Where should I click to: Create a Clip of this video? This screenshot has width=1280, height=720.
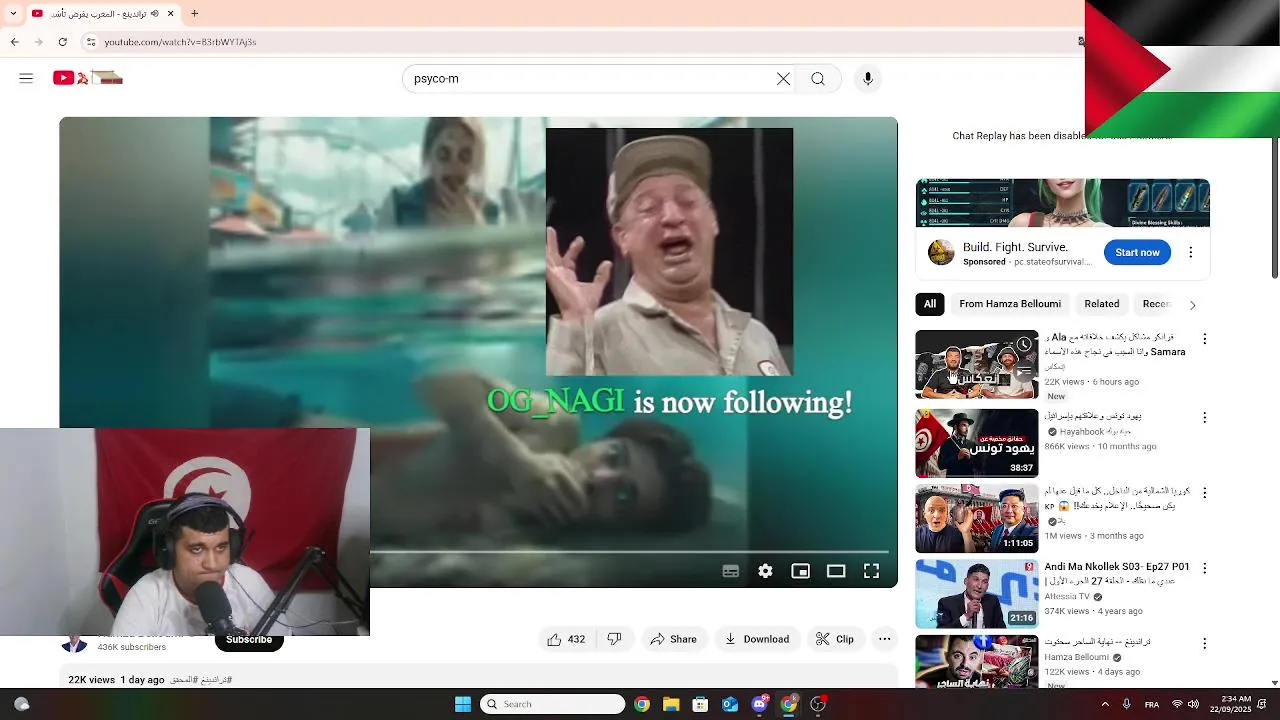(834, 639)
